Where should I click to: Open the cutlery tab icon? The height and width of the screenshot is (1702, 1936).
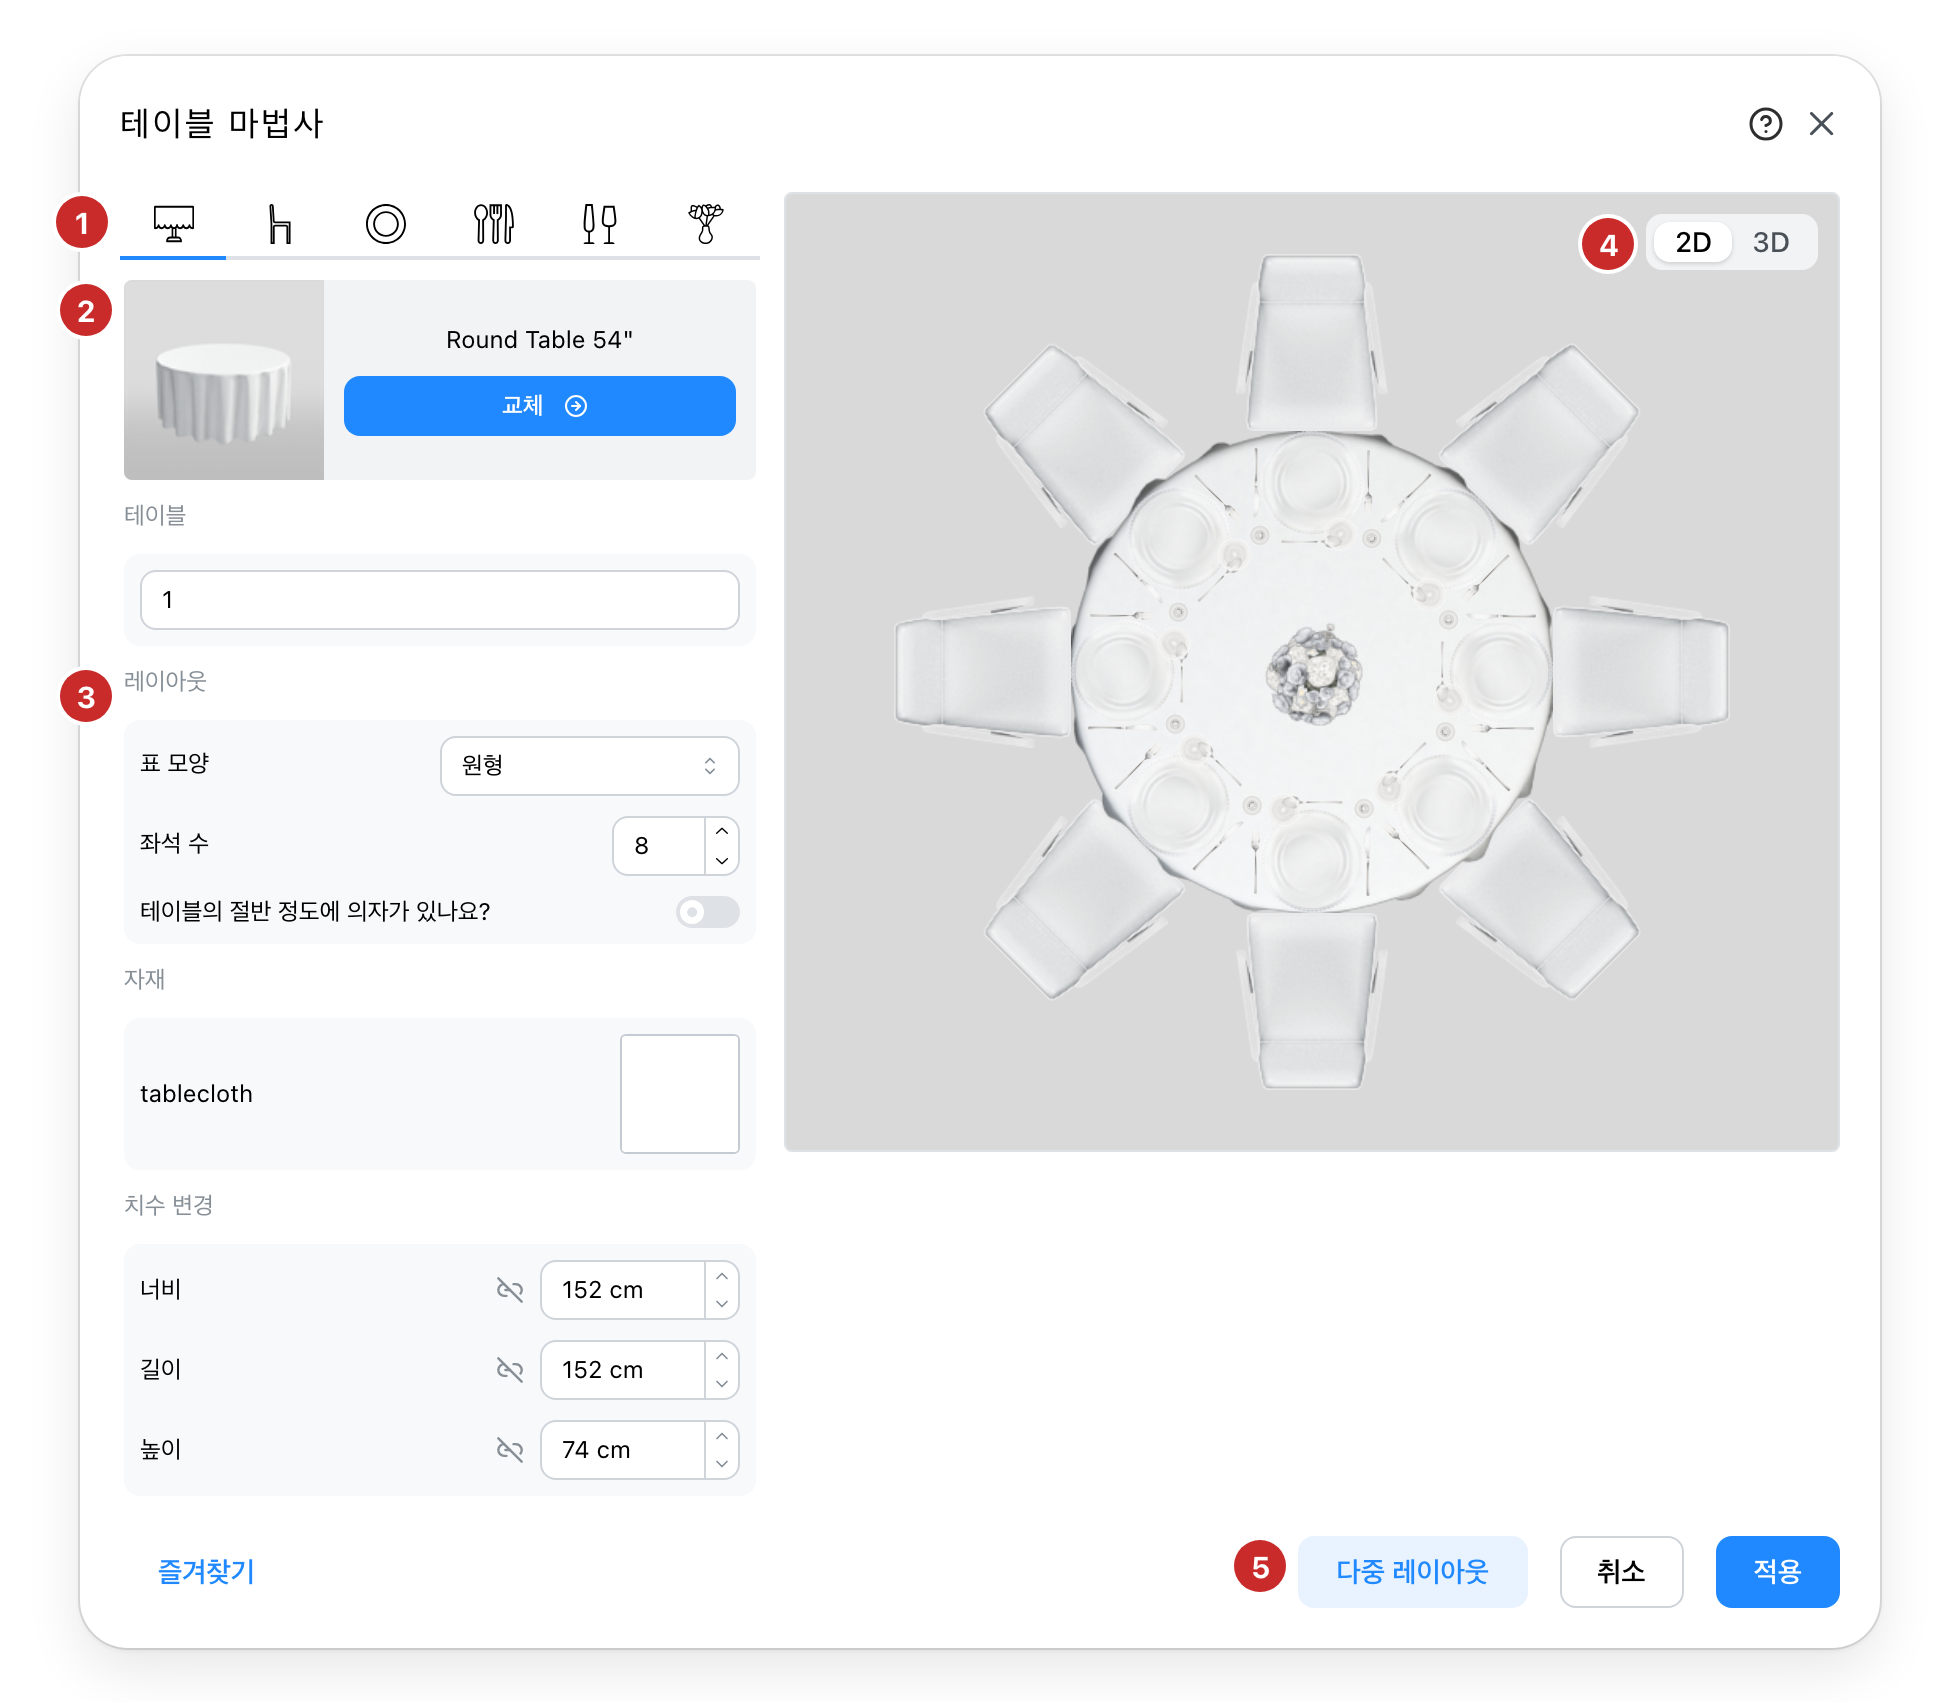pyautogui.click(x=493, y=223)
